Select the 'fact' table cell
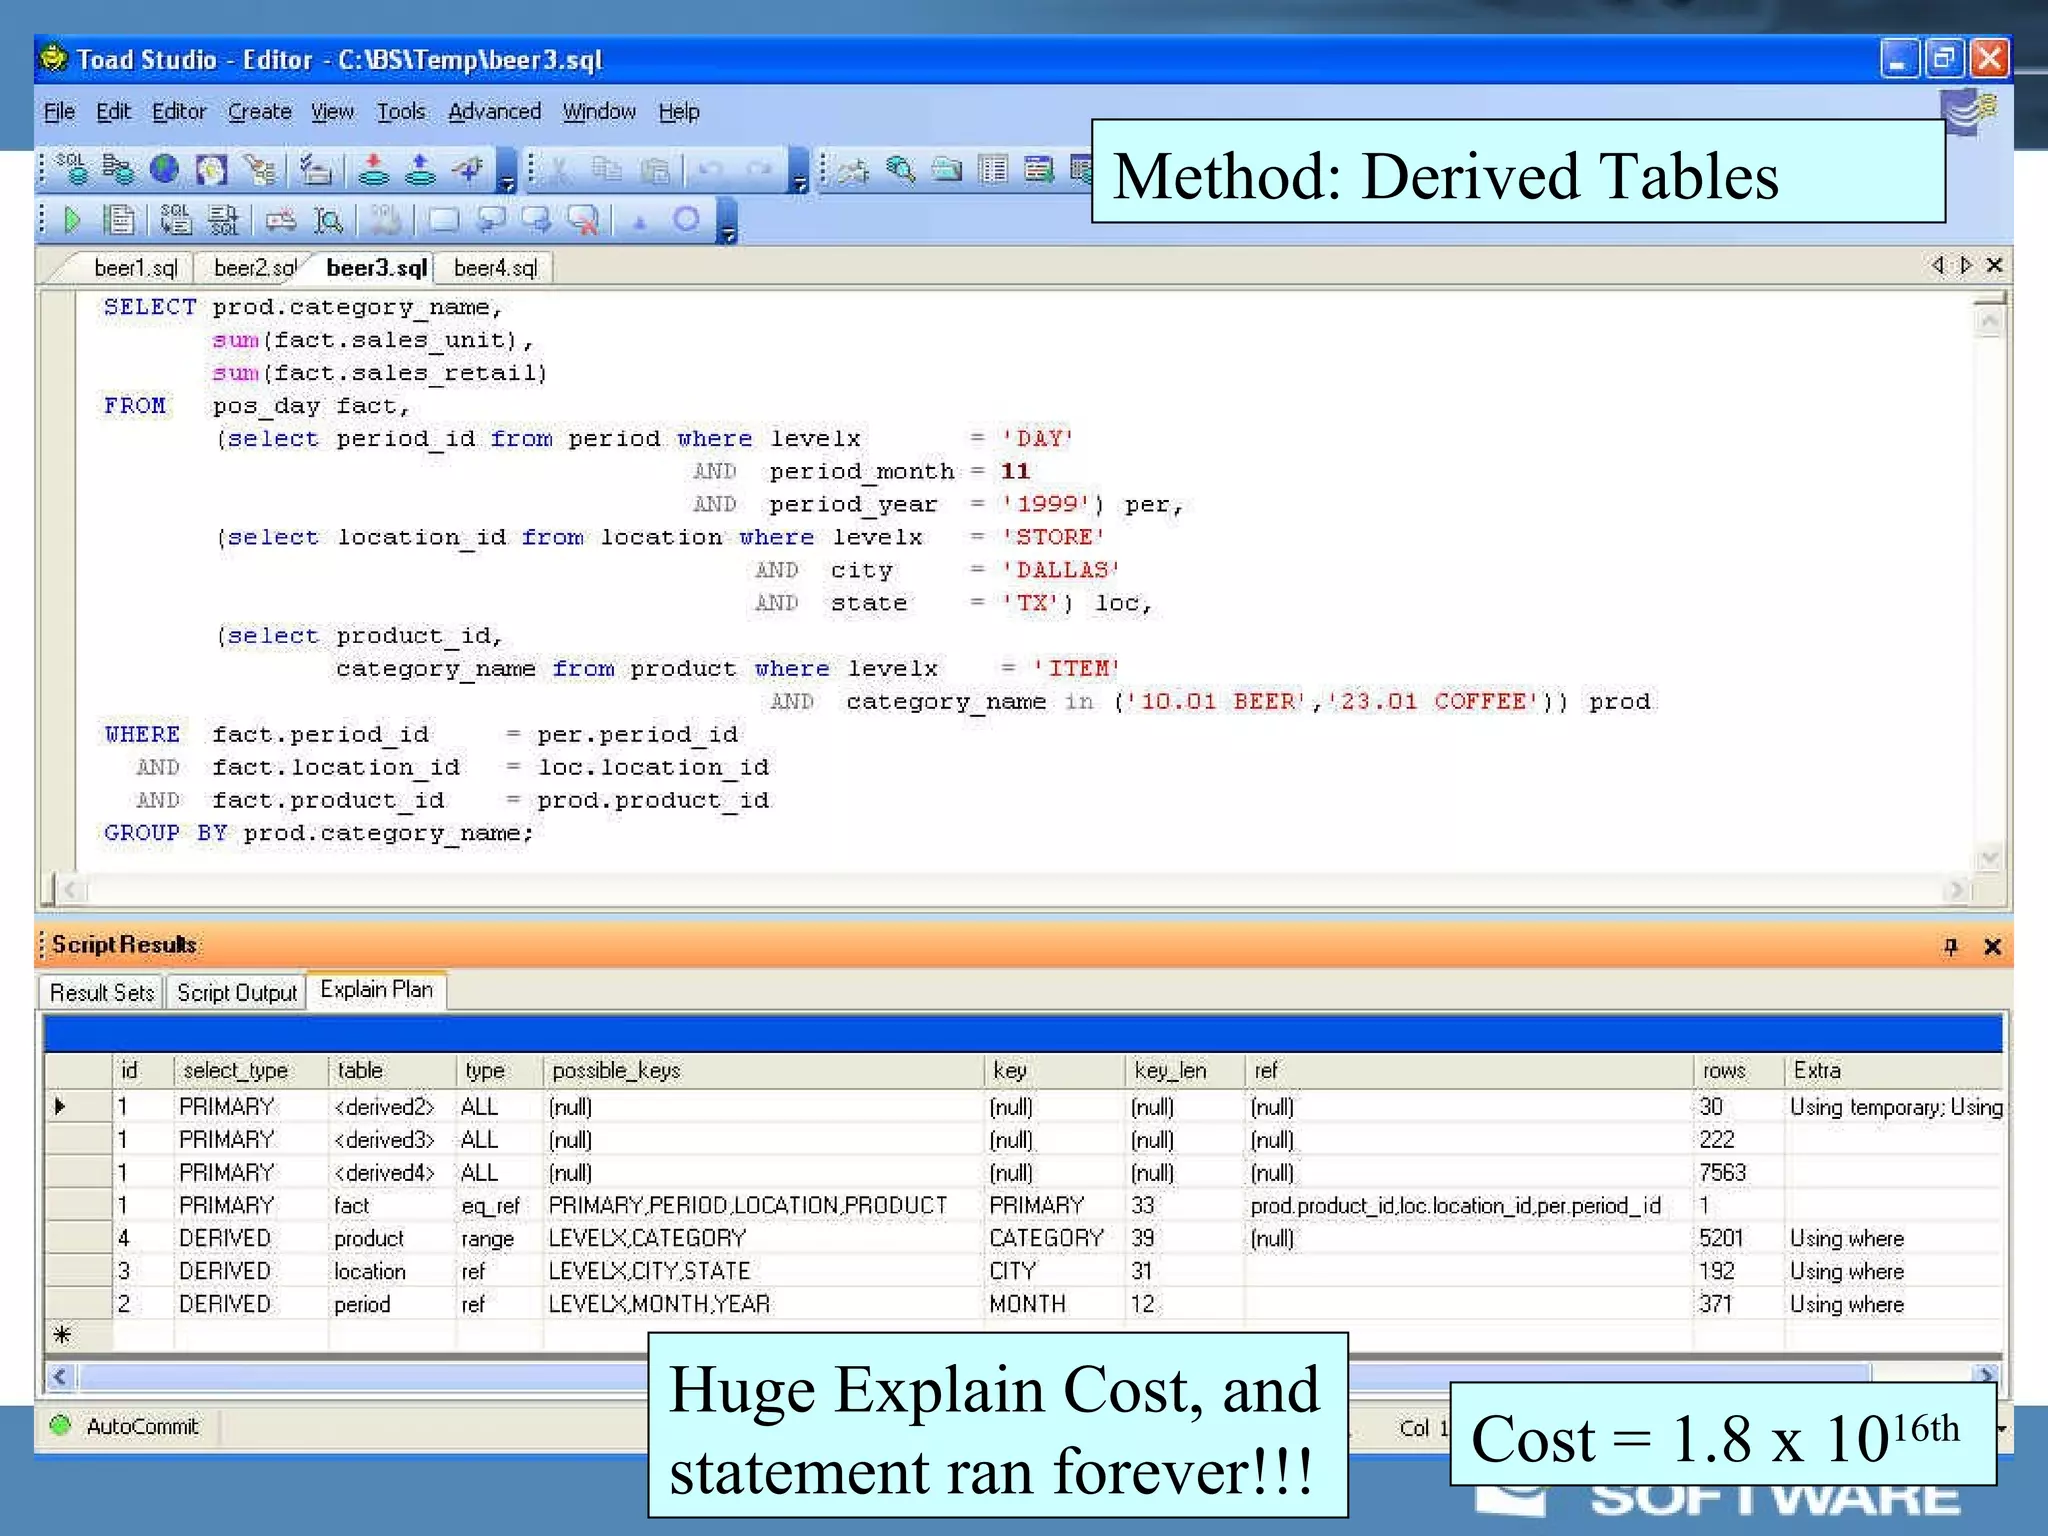This screenshot has height=1536, width=2048. (391, 1205)
